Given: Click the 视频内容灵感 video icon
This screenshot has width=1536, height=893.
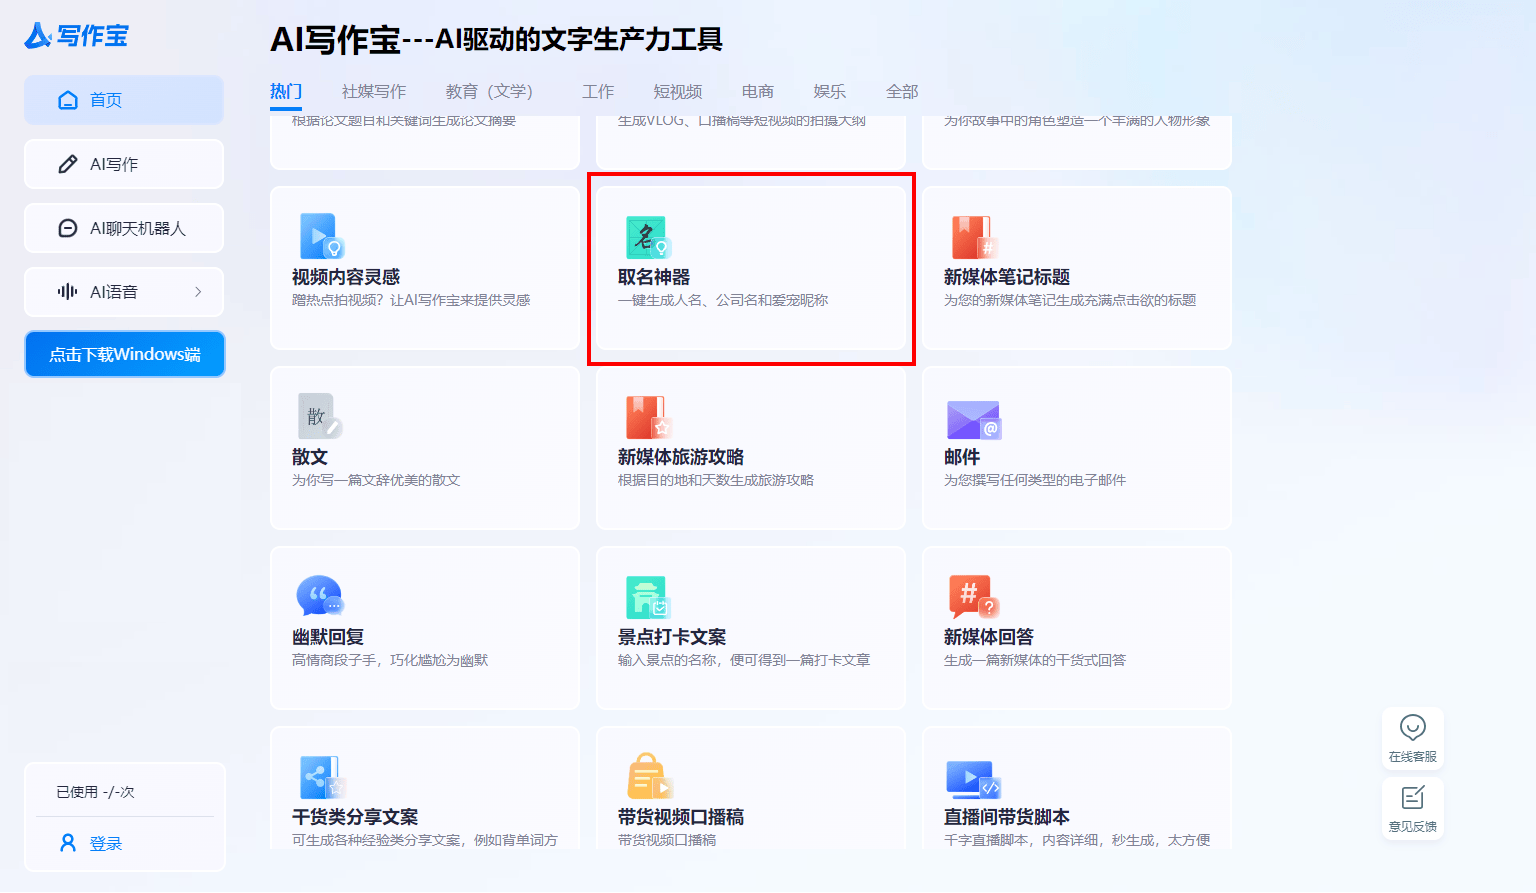Looking at the screenshot, I should (x=321, y=237).
